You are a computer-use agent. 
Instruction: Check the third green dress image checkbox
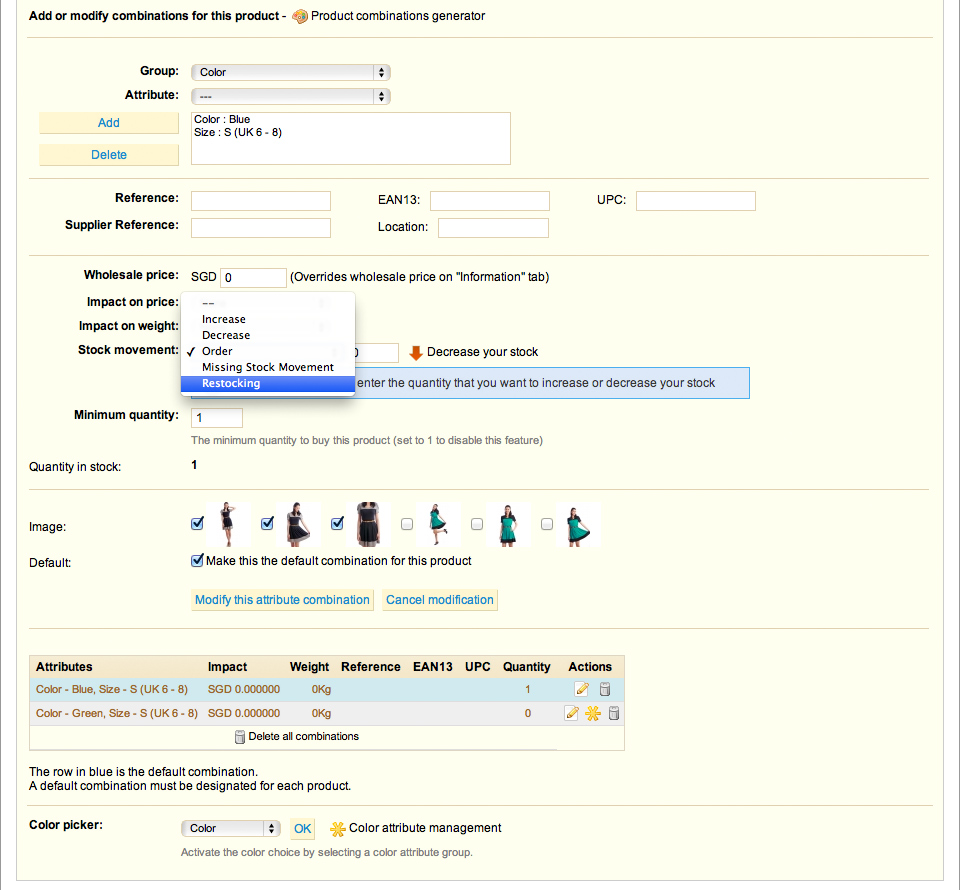[x=547, y=524]
